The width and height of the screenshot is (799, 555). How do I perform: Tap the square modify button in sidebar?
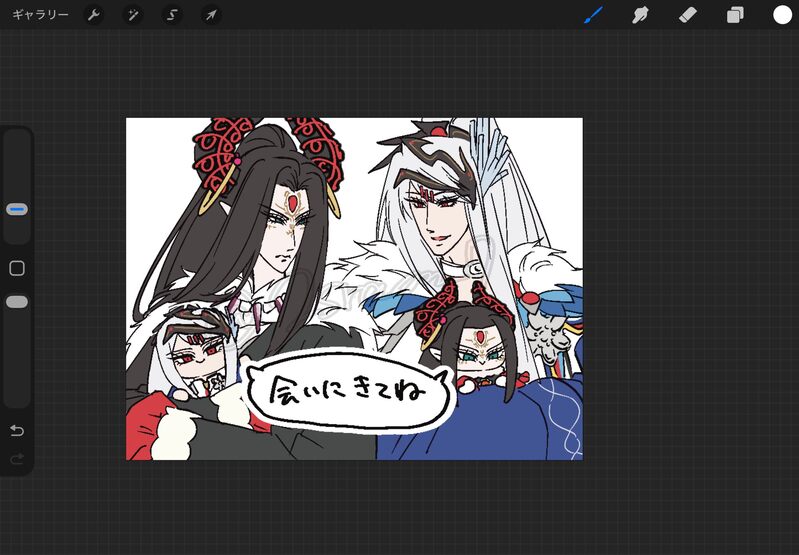point(17,268)
